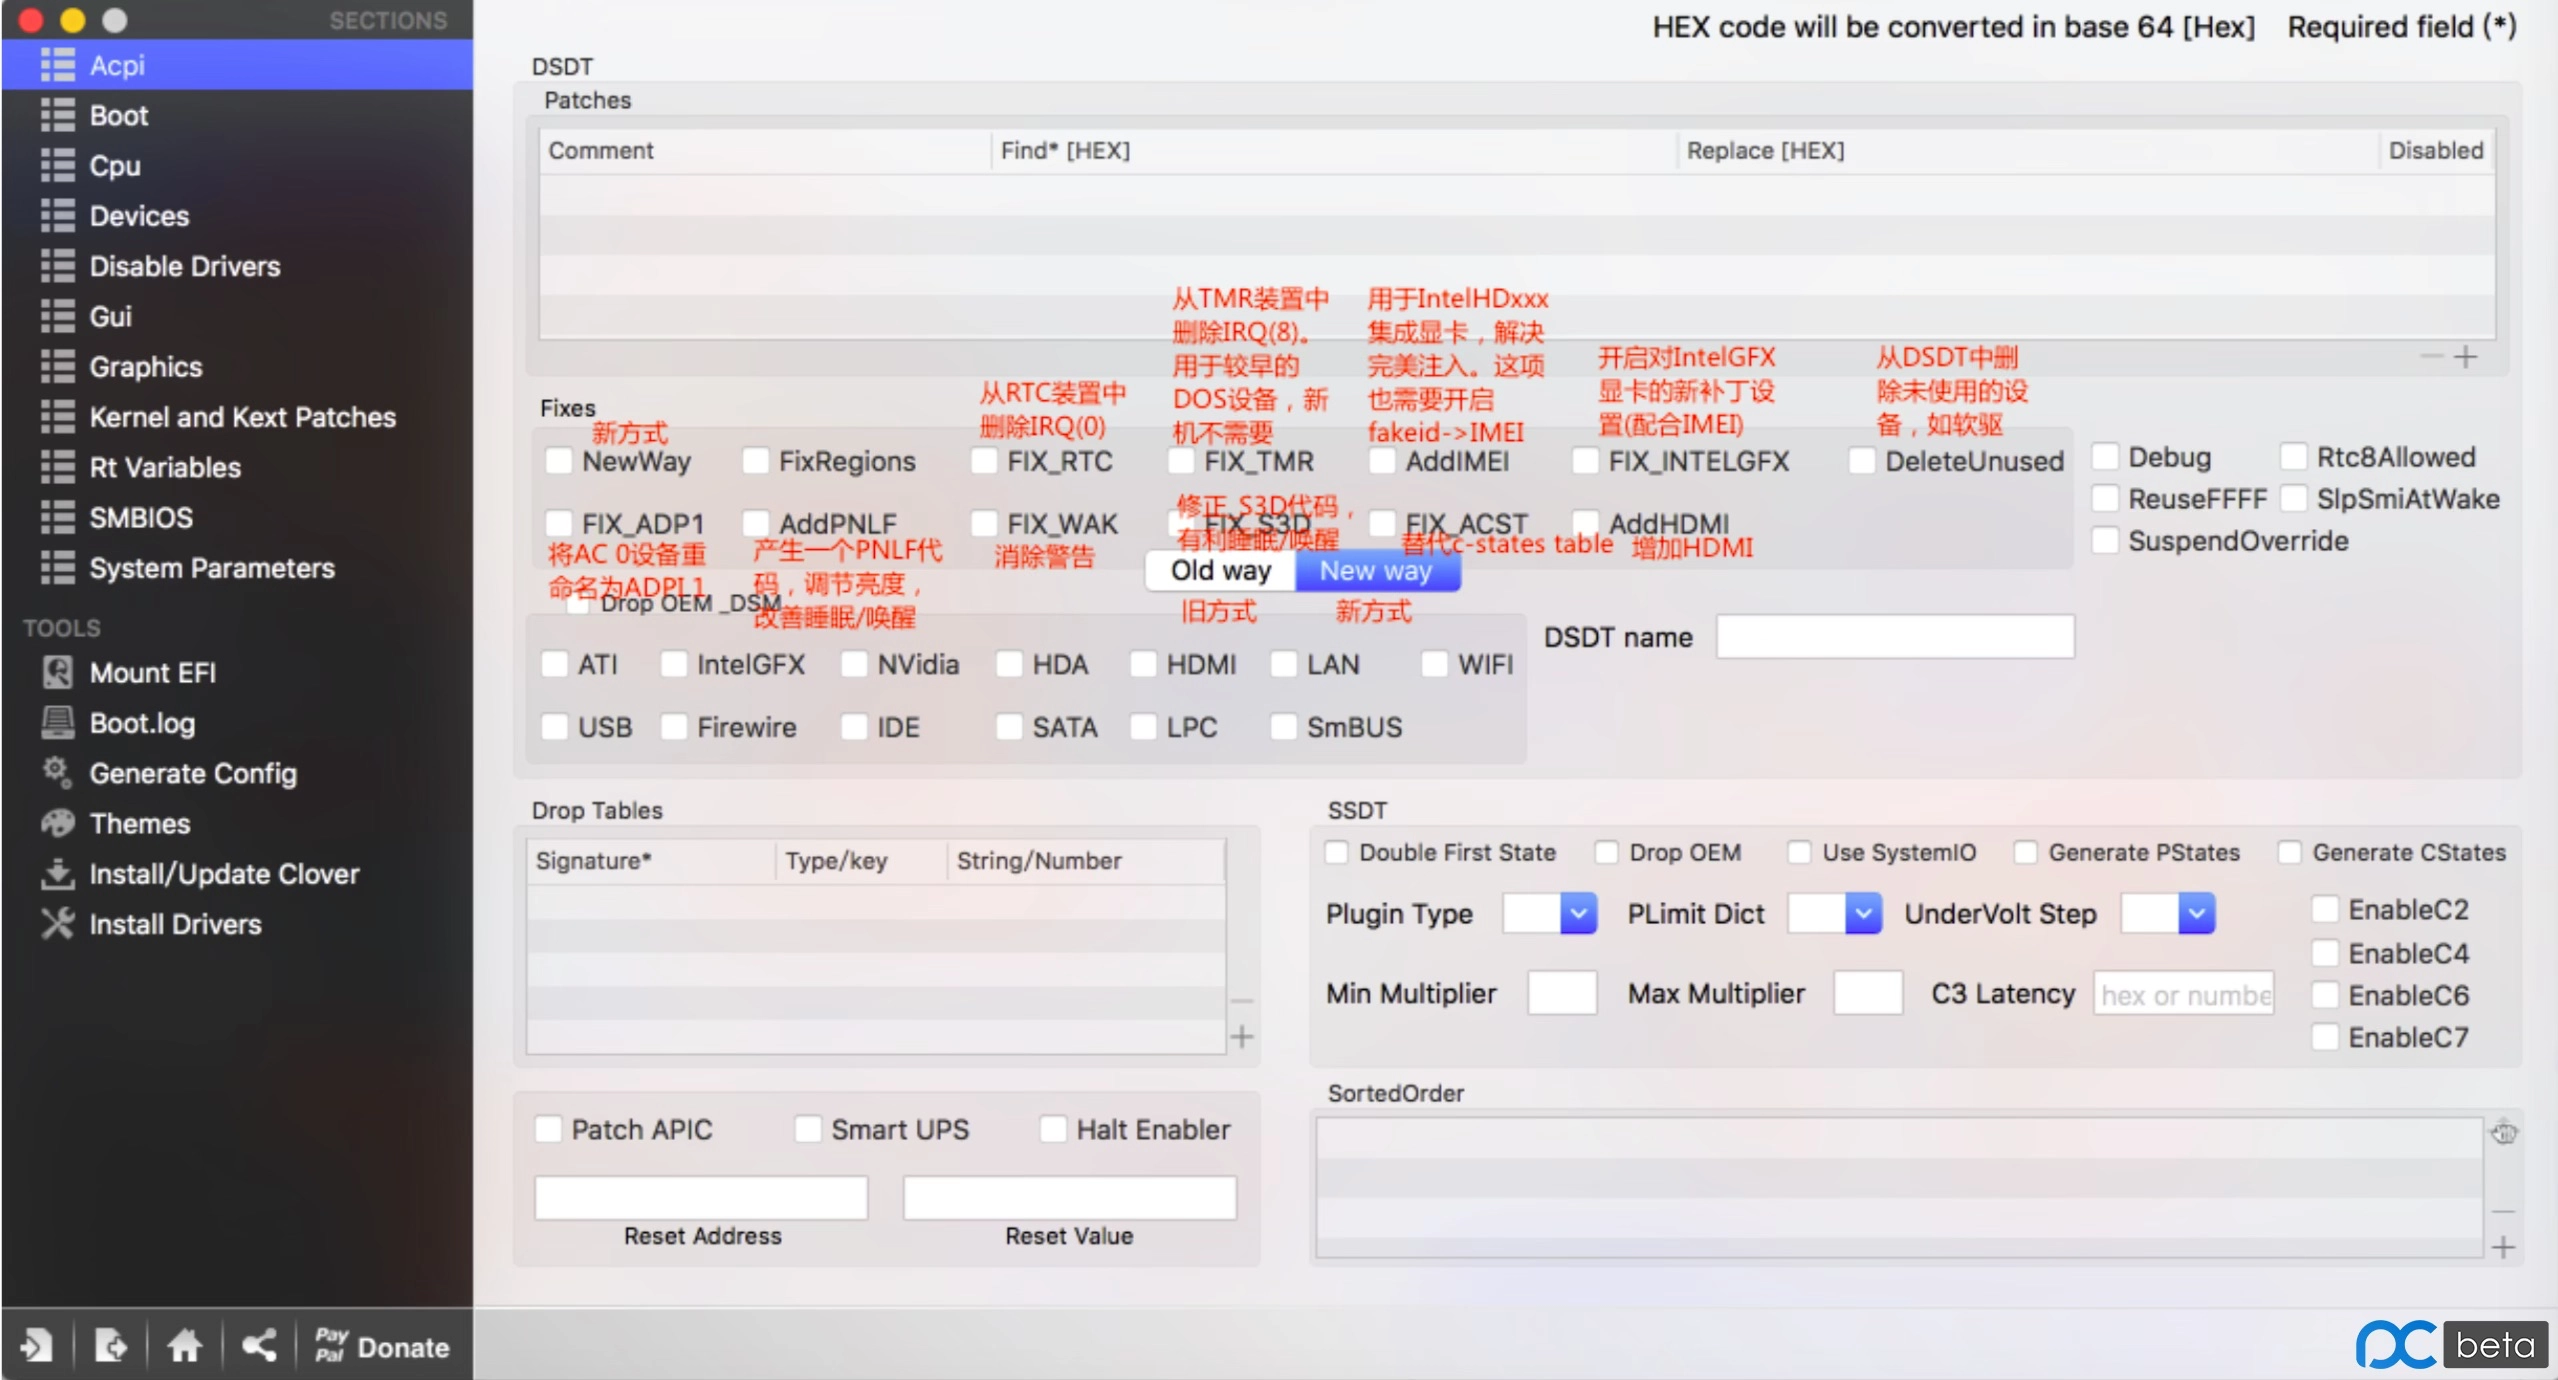Click the Find* [HEX] column header
Viewport: 2558px width, 1380px height.
point(1334,150)
